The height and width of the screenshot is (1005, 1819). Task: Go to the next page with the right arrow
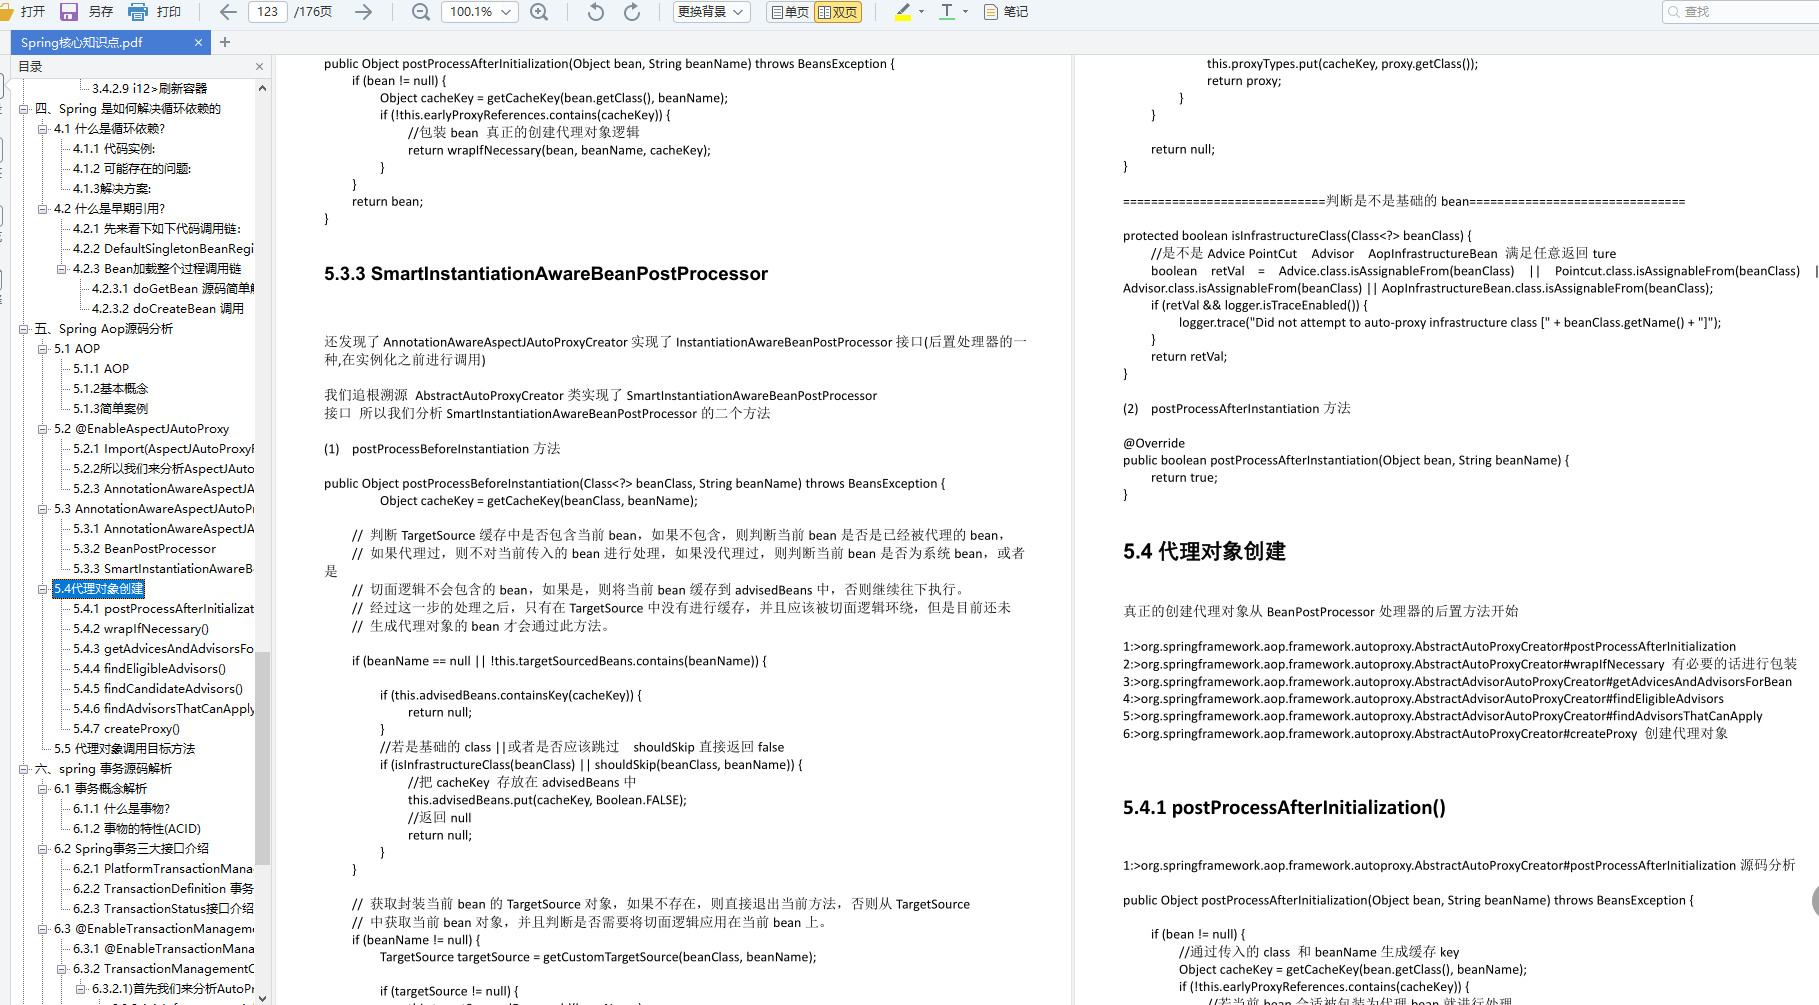(x=364, y=12)
